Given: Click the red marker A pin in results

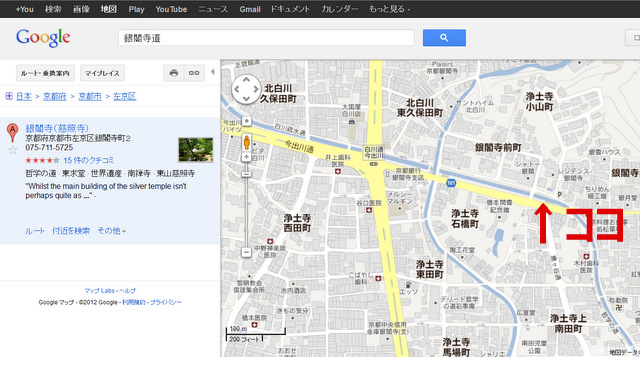Looking at the screenshot, I should pyautogui.click(x=13, y=132).
